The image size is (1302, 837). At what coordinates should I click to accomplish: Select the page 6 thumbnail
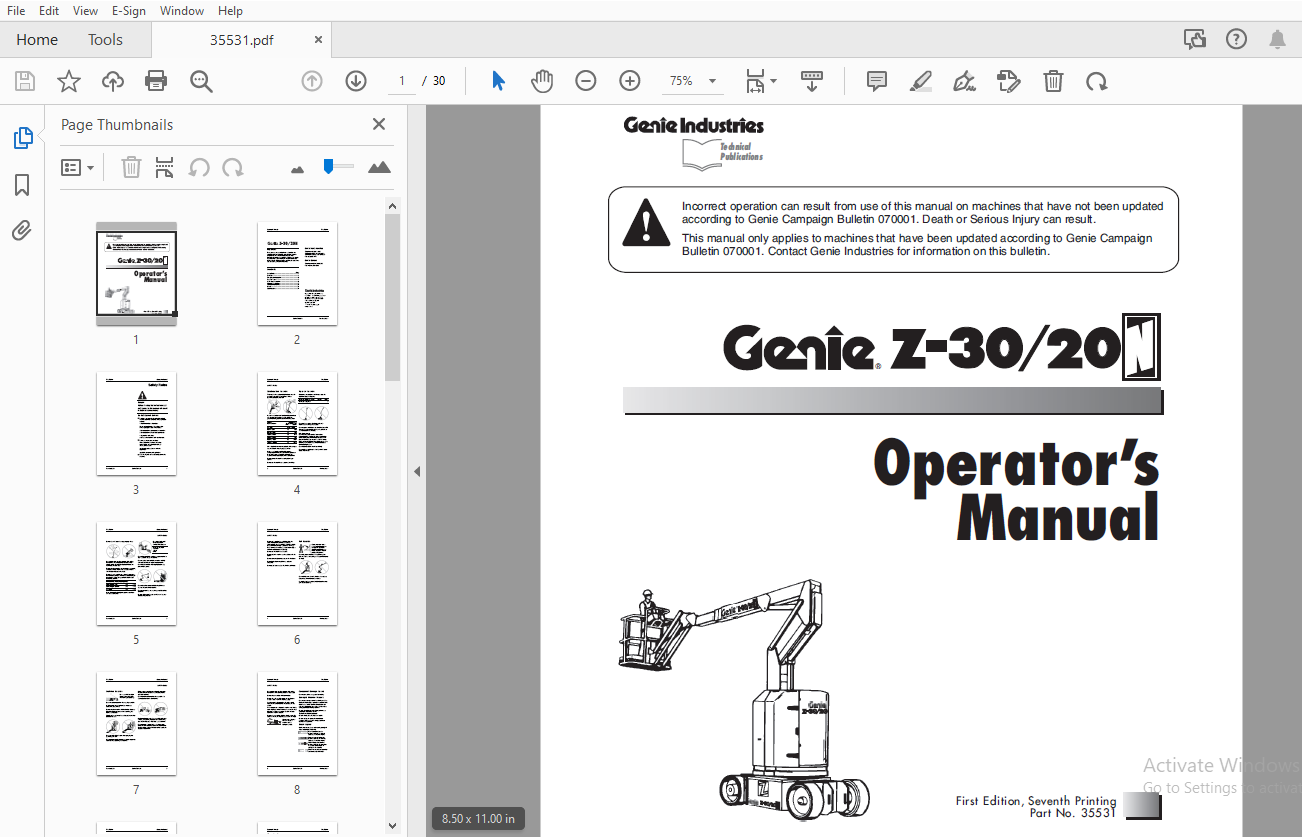[x=297, y=573]
